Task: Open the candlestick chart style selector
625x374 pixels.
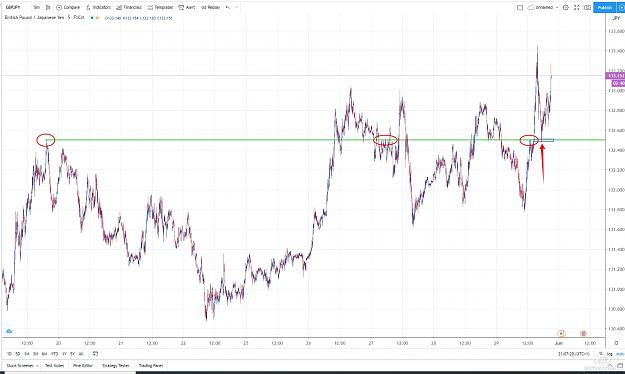Action: 48,7
